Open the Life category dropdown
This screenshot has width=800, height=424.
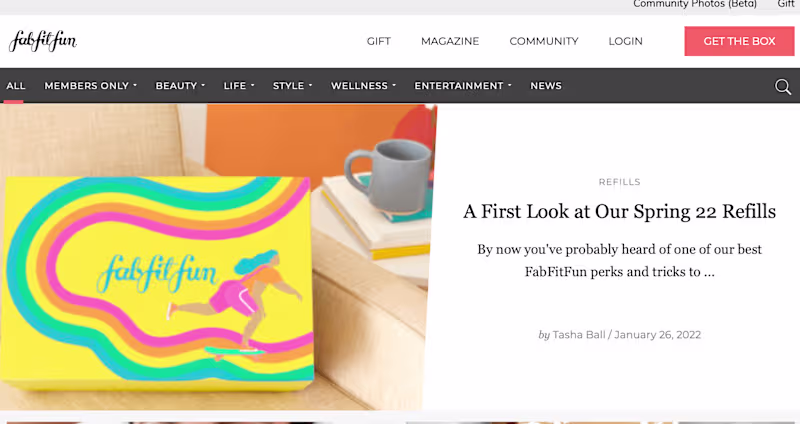pyautogui.click(x=239, y=86)
